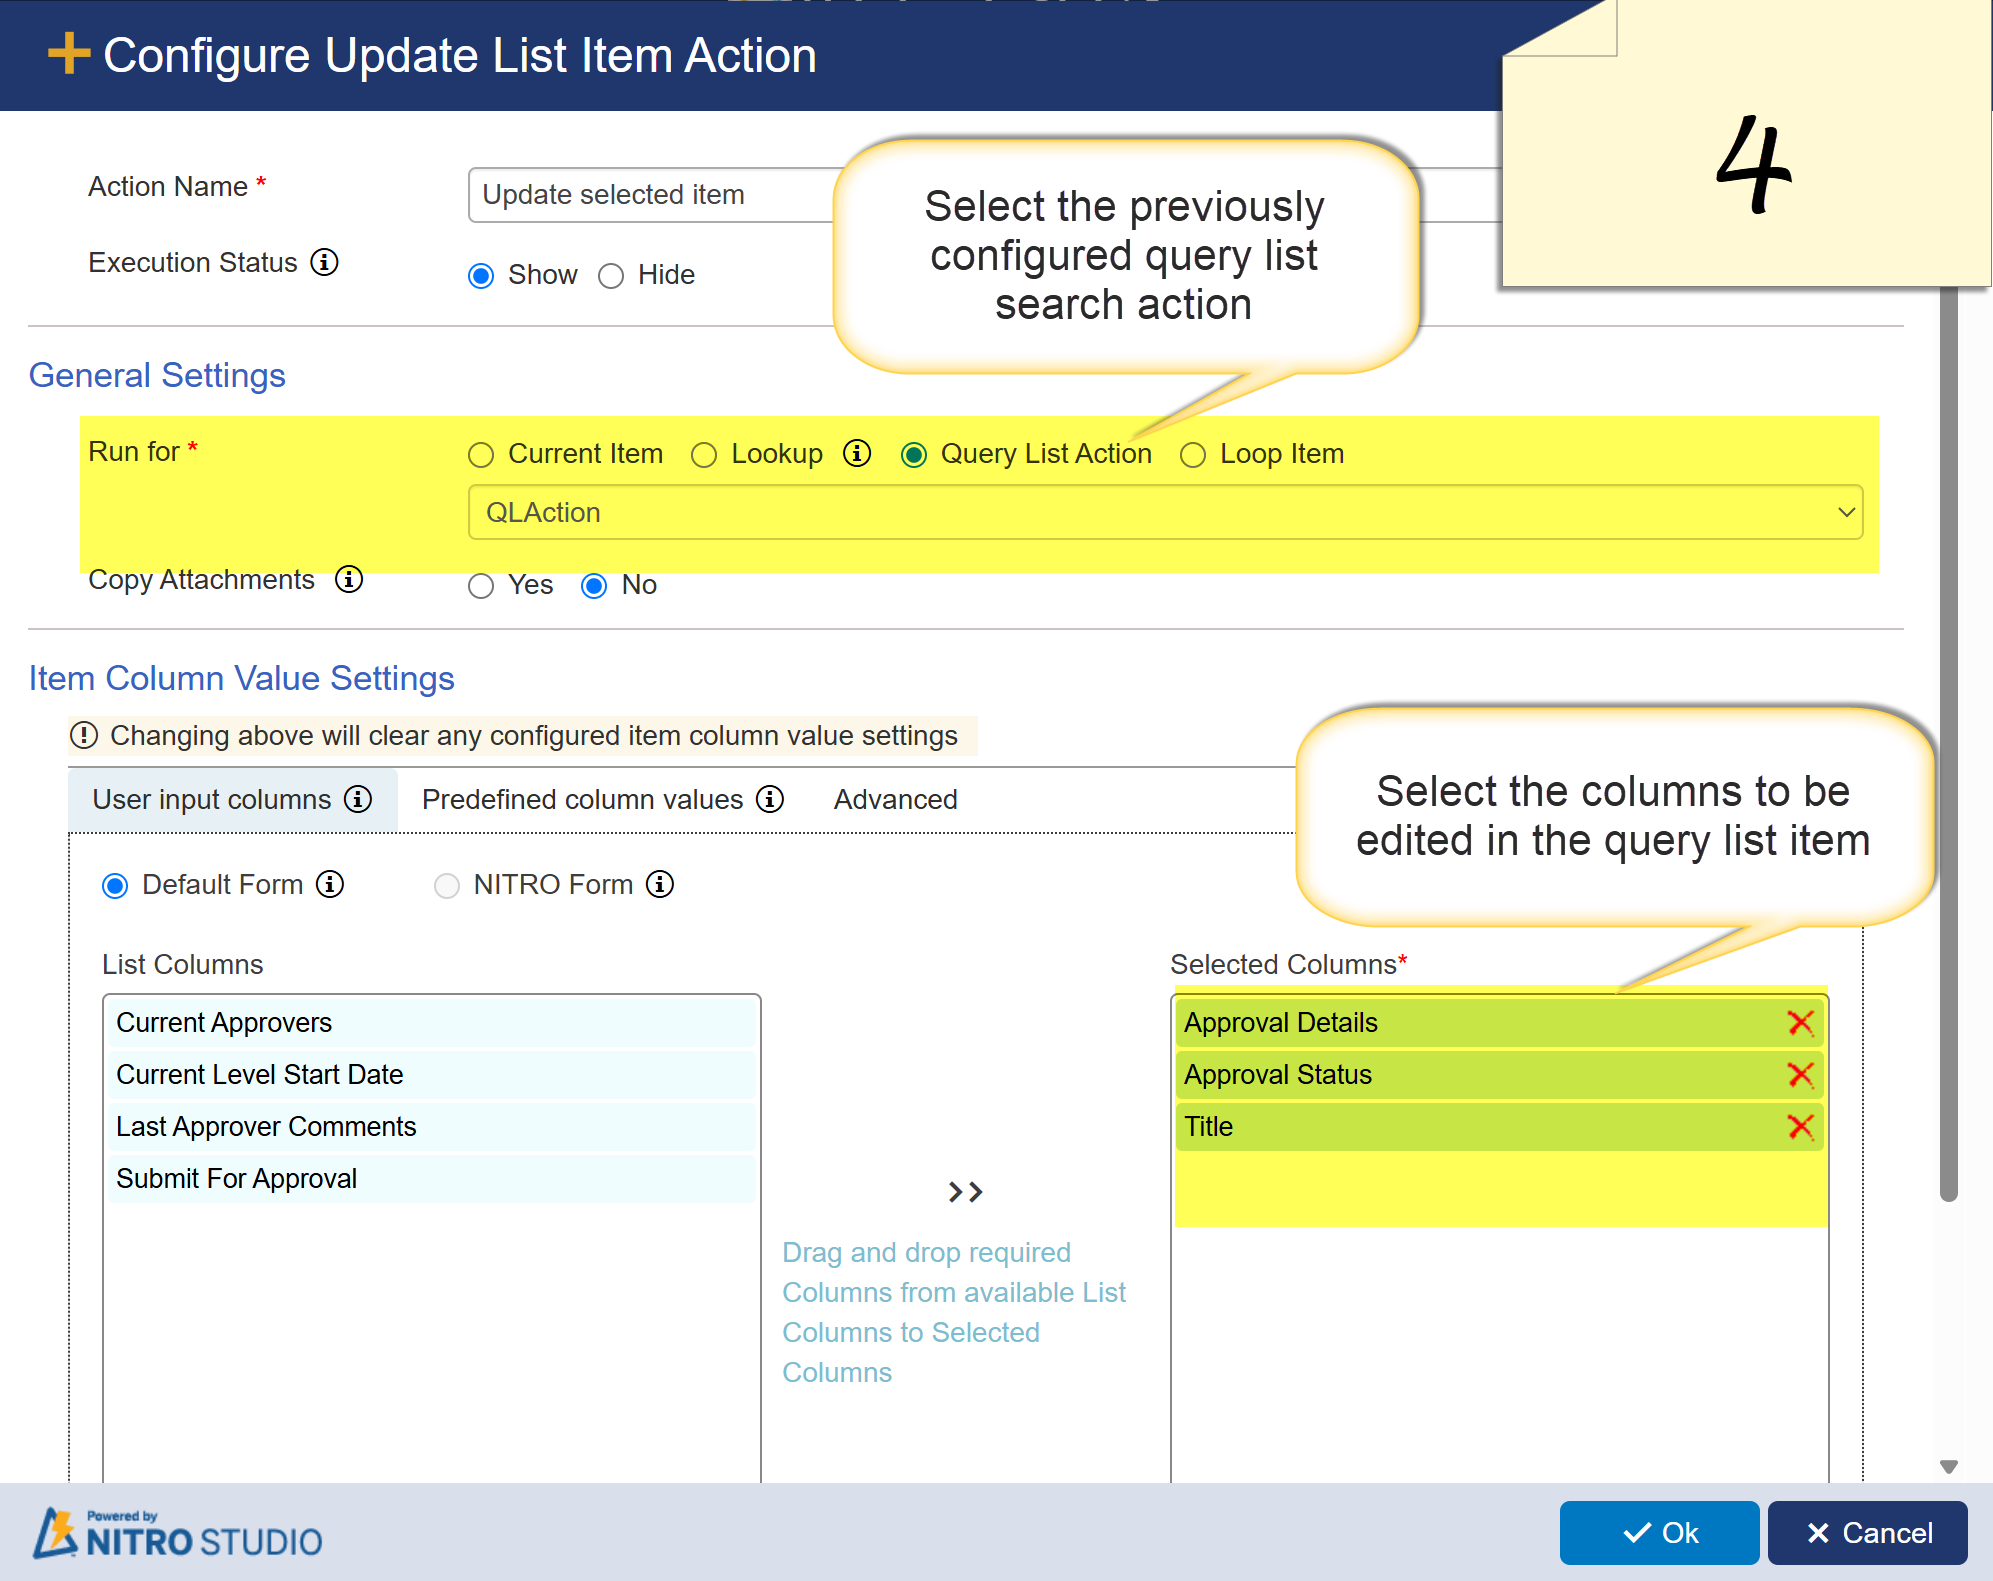
Task: Open the QLAction dropdown
Action: (x=1165, y=512)
